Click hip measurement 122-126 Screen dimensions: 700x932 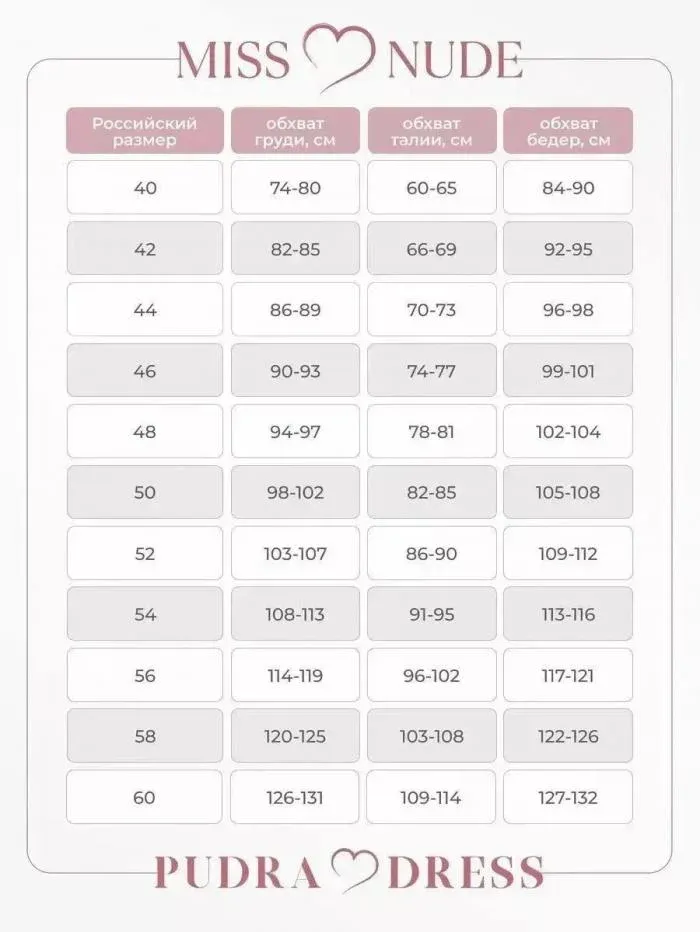[568, 735]
